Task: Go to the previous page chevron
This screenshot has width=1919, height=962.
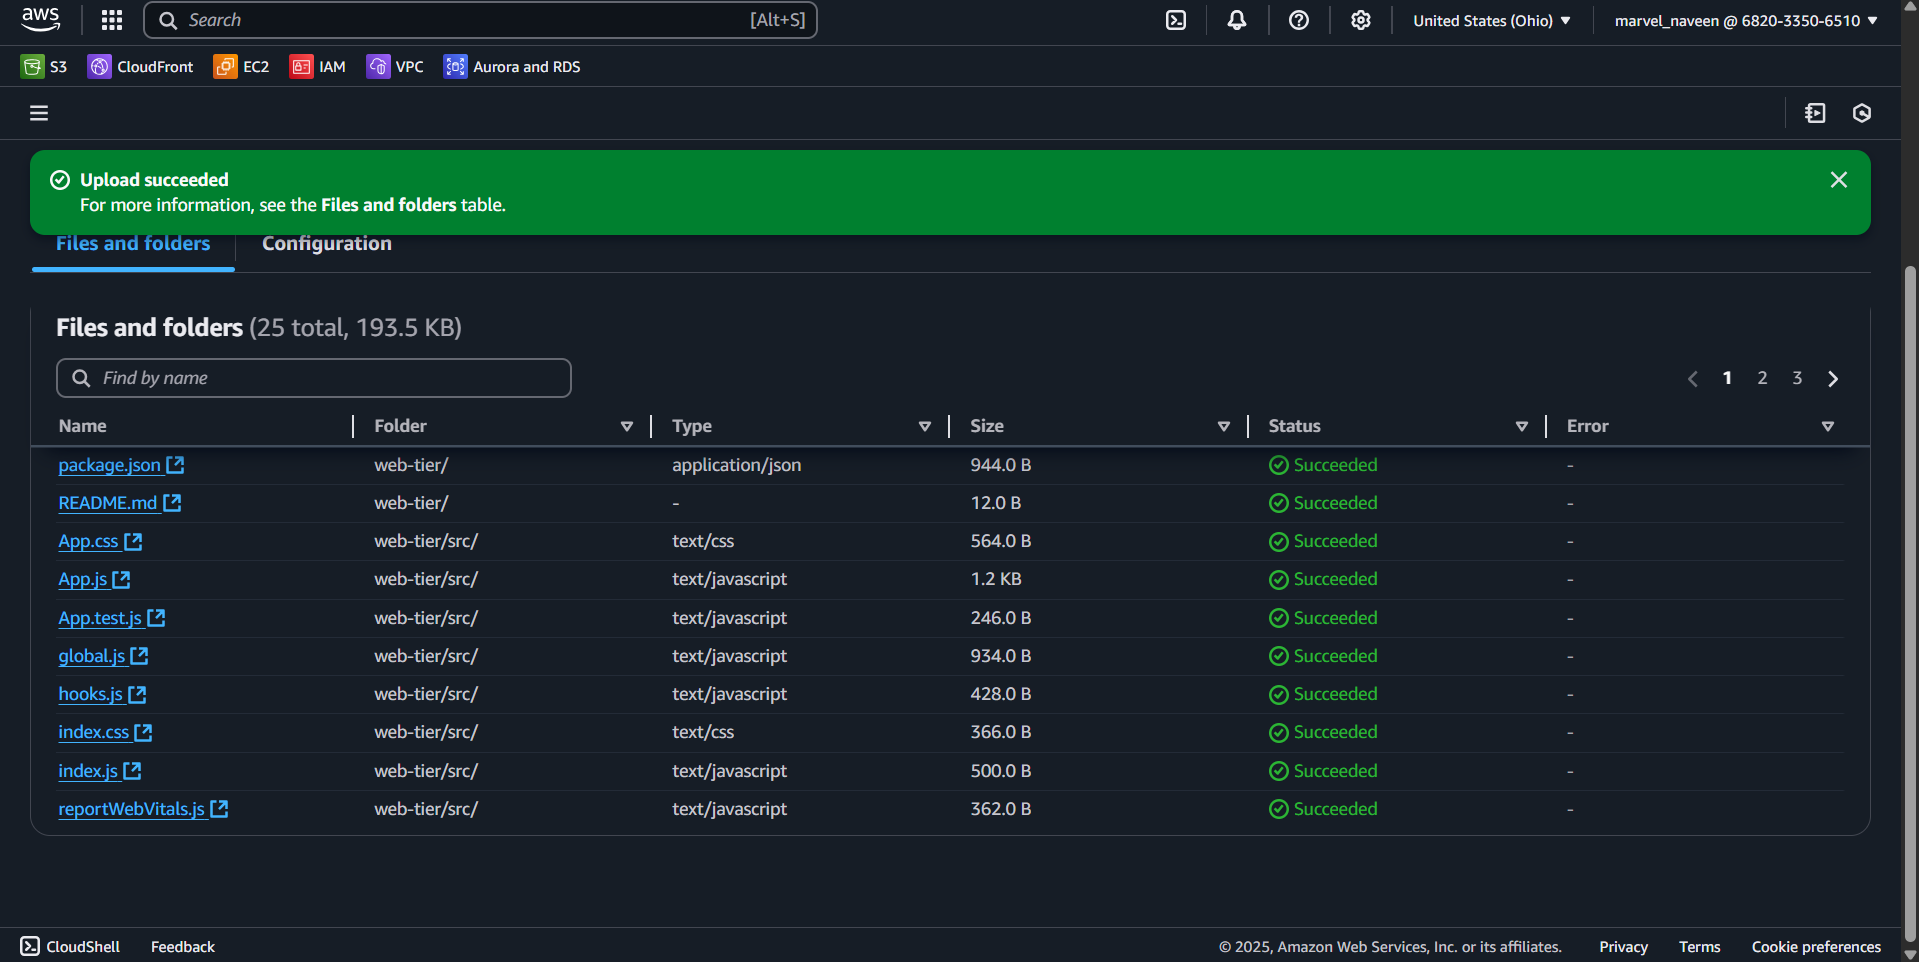Action: 1693,378
